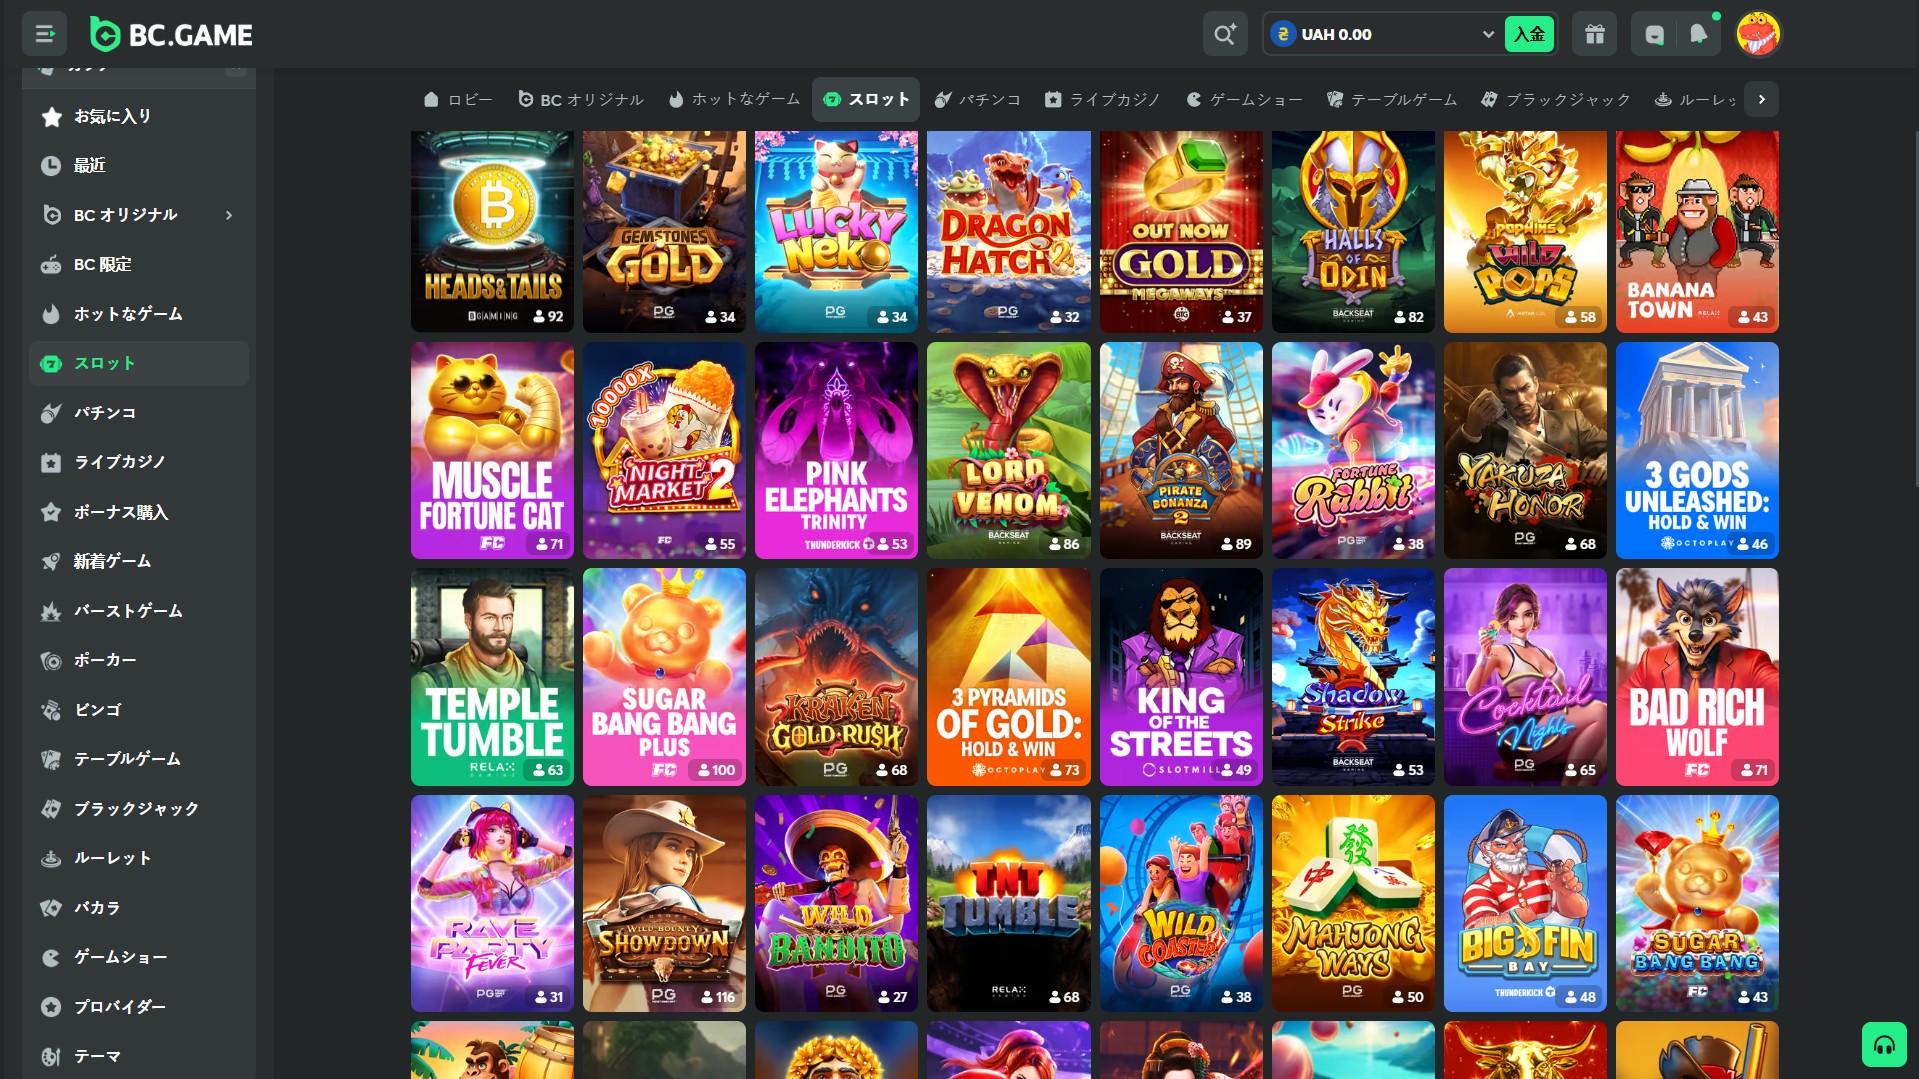Open King of the Streets game thumbnail
The width and height of the screenshot is (1919, 1079).
pos(1181,677)
